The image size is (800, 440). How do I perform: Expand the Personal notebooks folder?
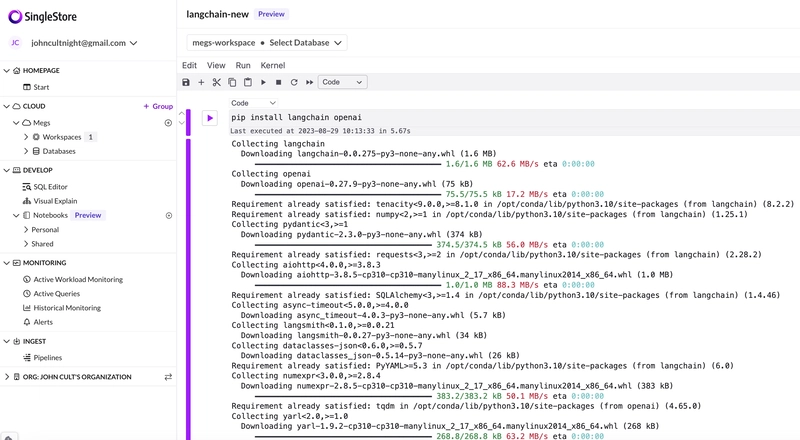(x=26, y=230)
